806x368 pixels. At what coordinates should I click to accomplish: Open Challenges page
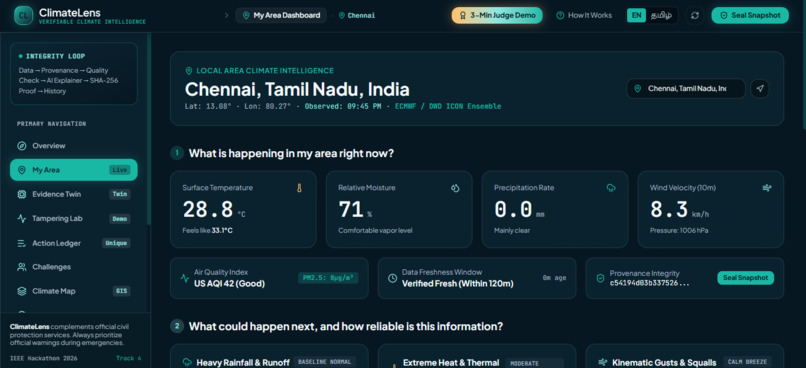click(74, 267)
